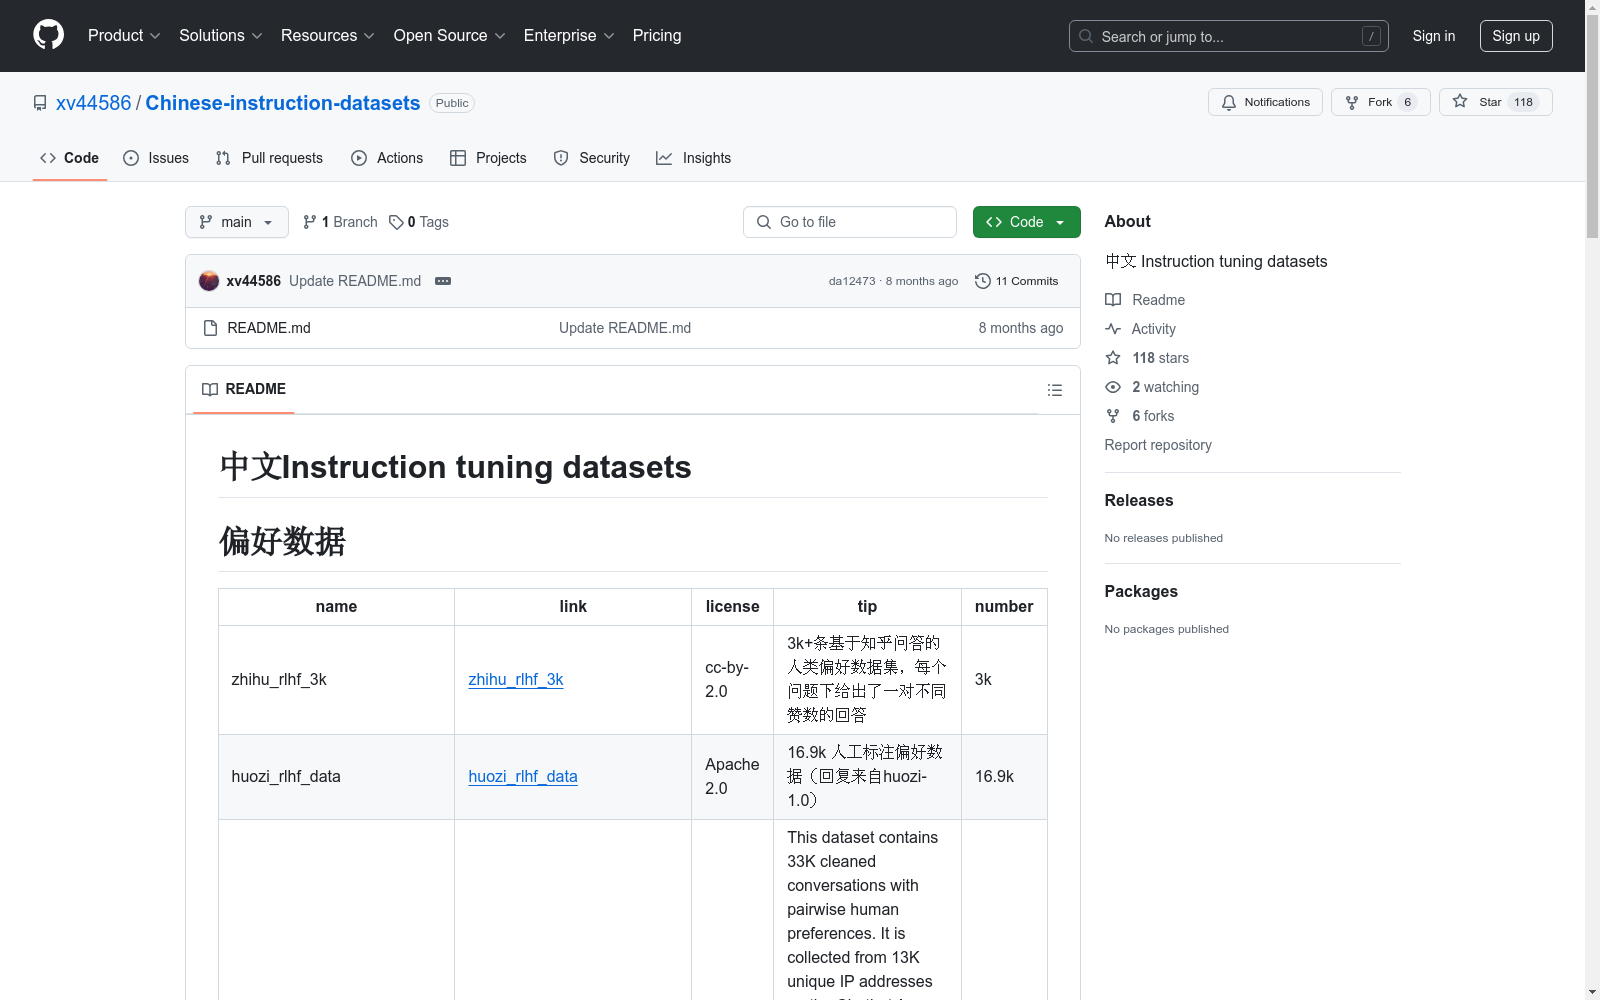Click the Sign up button

click(1516, 36)
